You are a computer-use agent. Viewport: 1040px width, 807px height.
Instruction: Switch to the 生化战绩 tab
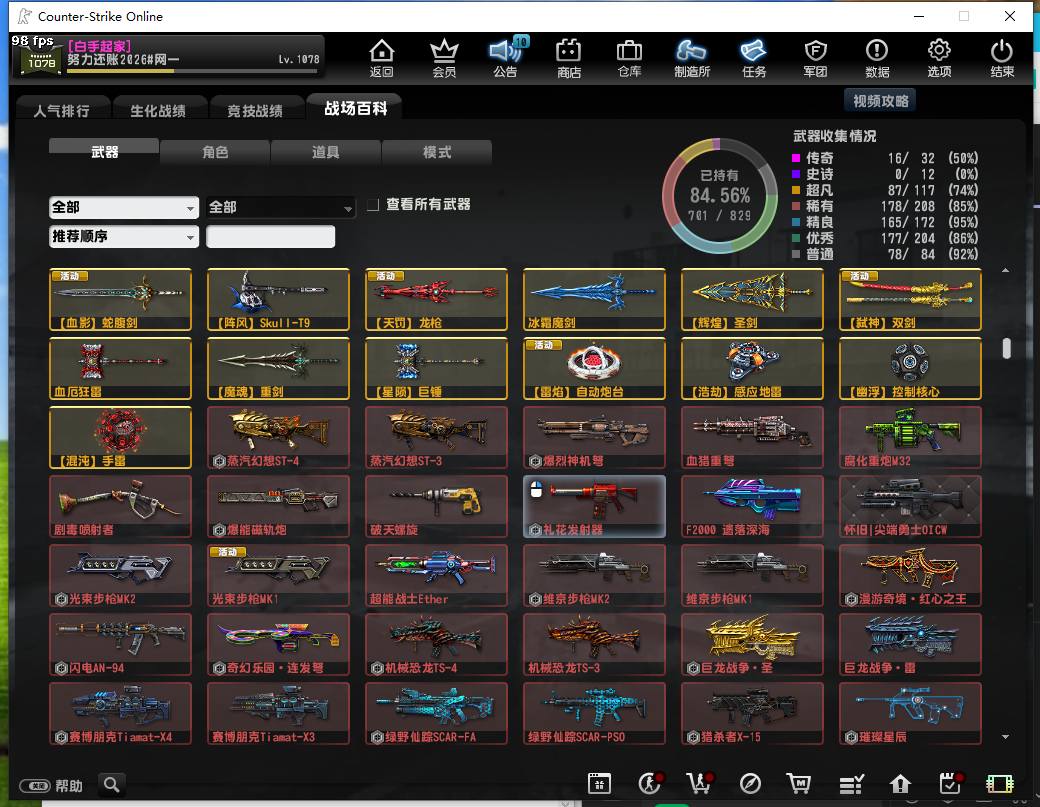pos(158,110)
